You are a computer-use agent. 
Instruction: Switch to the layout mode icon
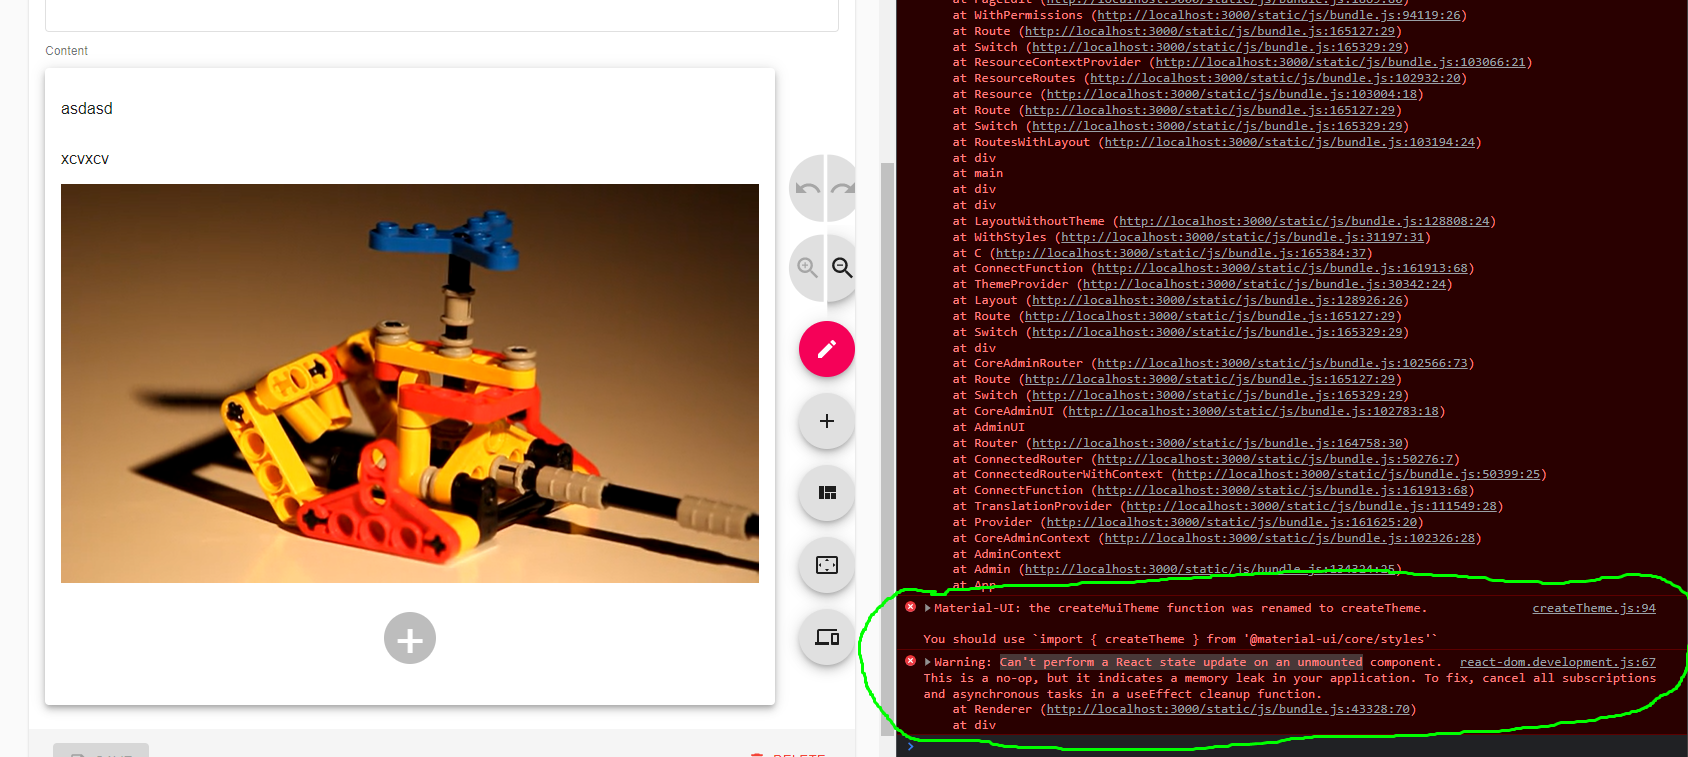point(827,493)
